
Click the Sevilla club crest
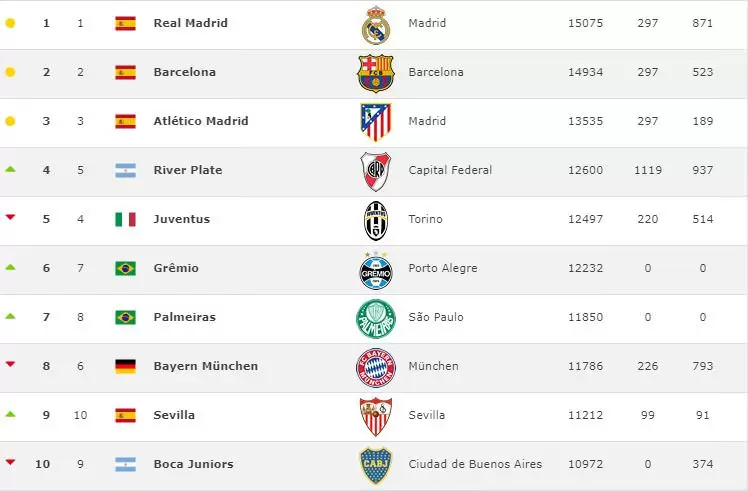click(x=376, y=416)
